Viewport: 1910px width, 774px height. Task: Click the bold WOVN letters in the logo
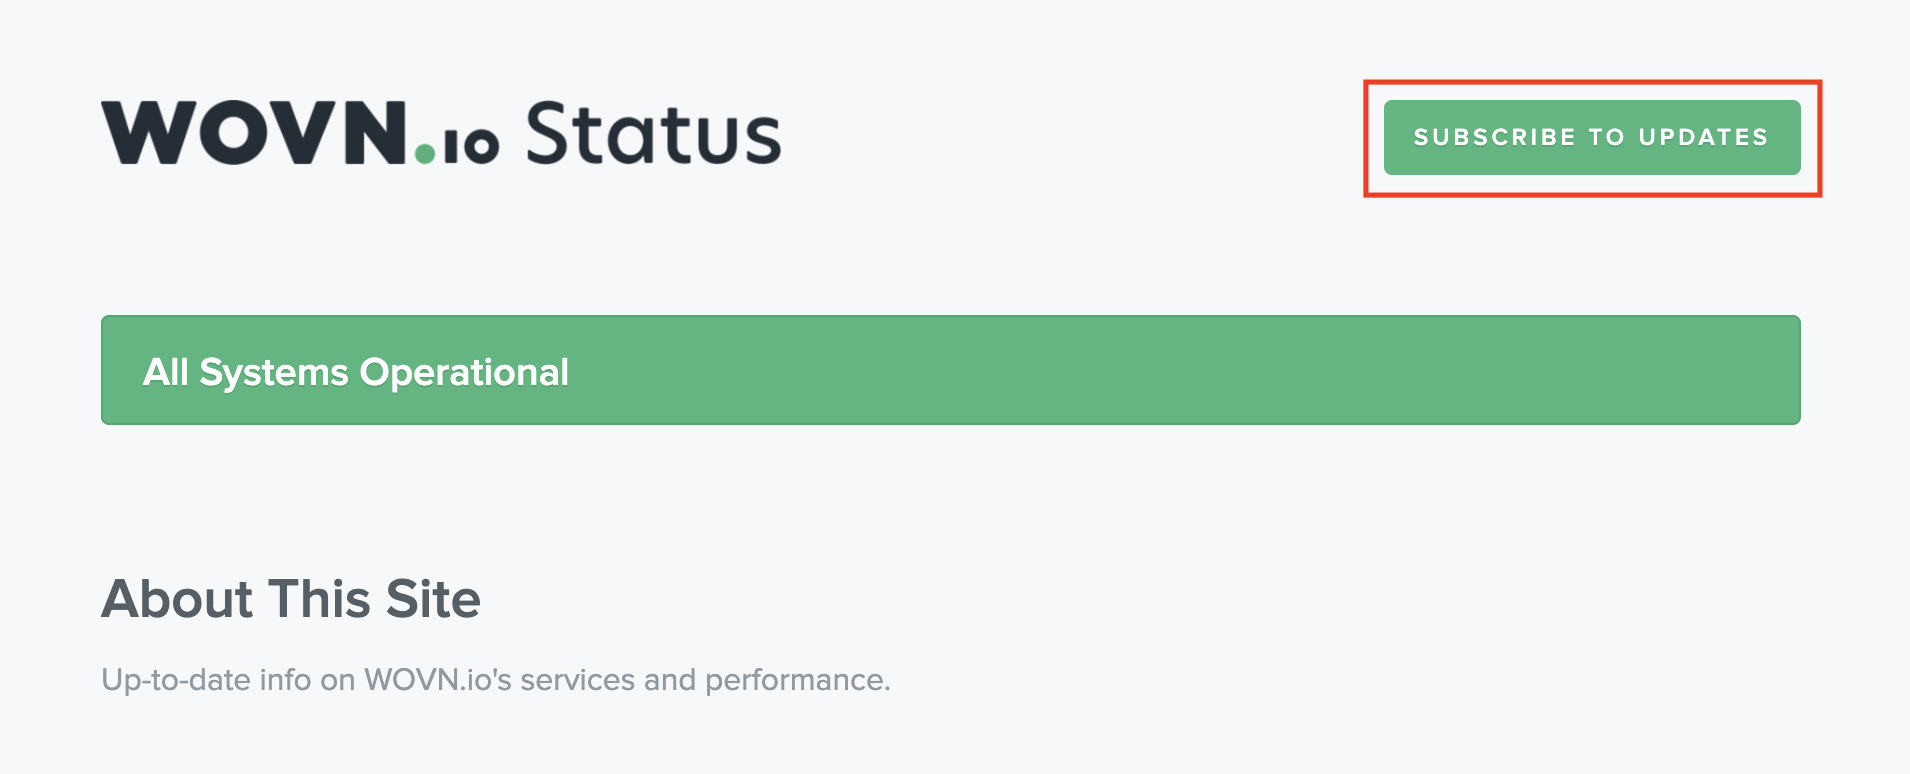click(x=254, y=133)
